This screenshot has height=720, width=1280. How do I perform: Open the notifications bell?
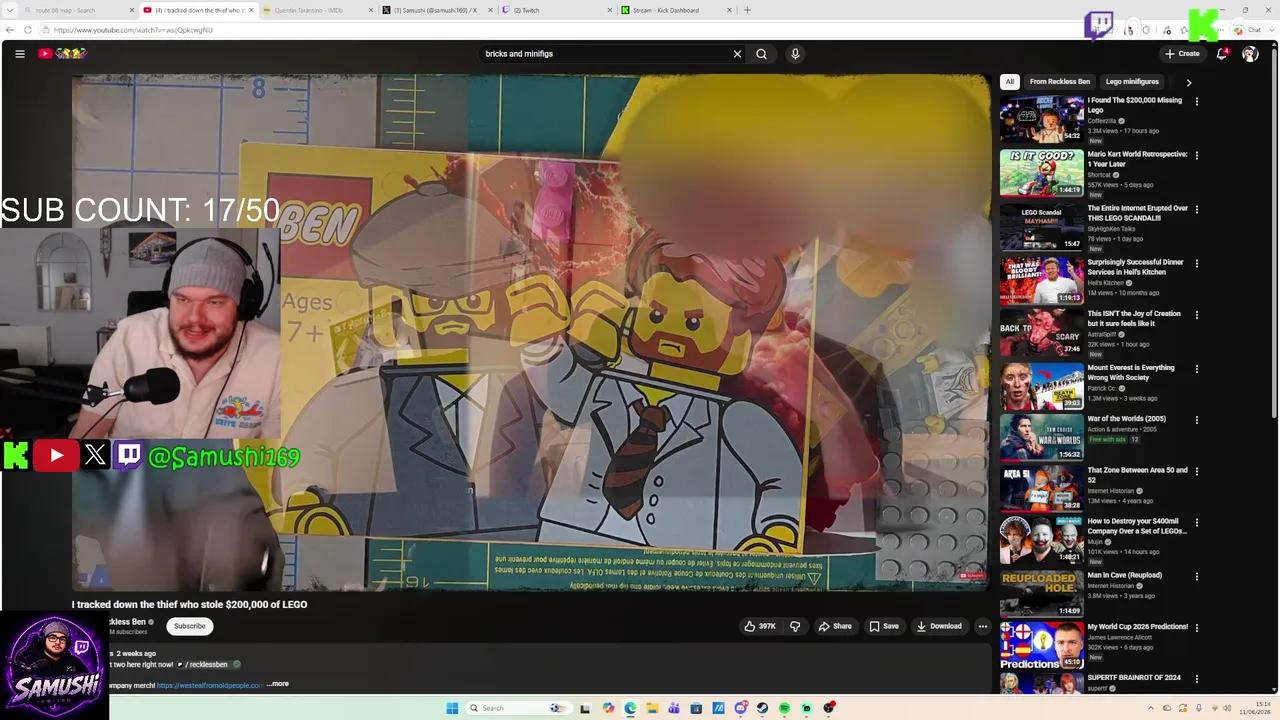tap(1222, 54)
